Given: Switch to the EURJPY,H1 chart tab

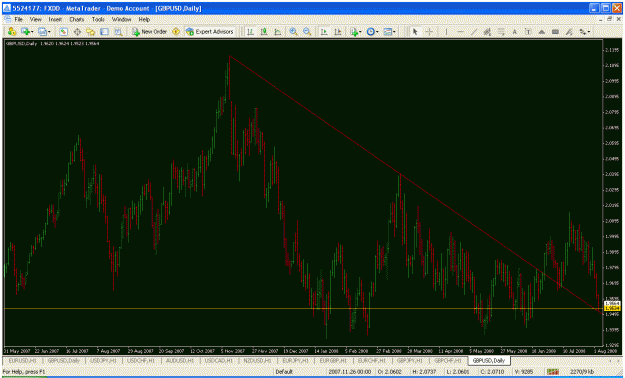Looking at the screenshot, I should (x=295, y=360).
